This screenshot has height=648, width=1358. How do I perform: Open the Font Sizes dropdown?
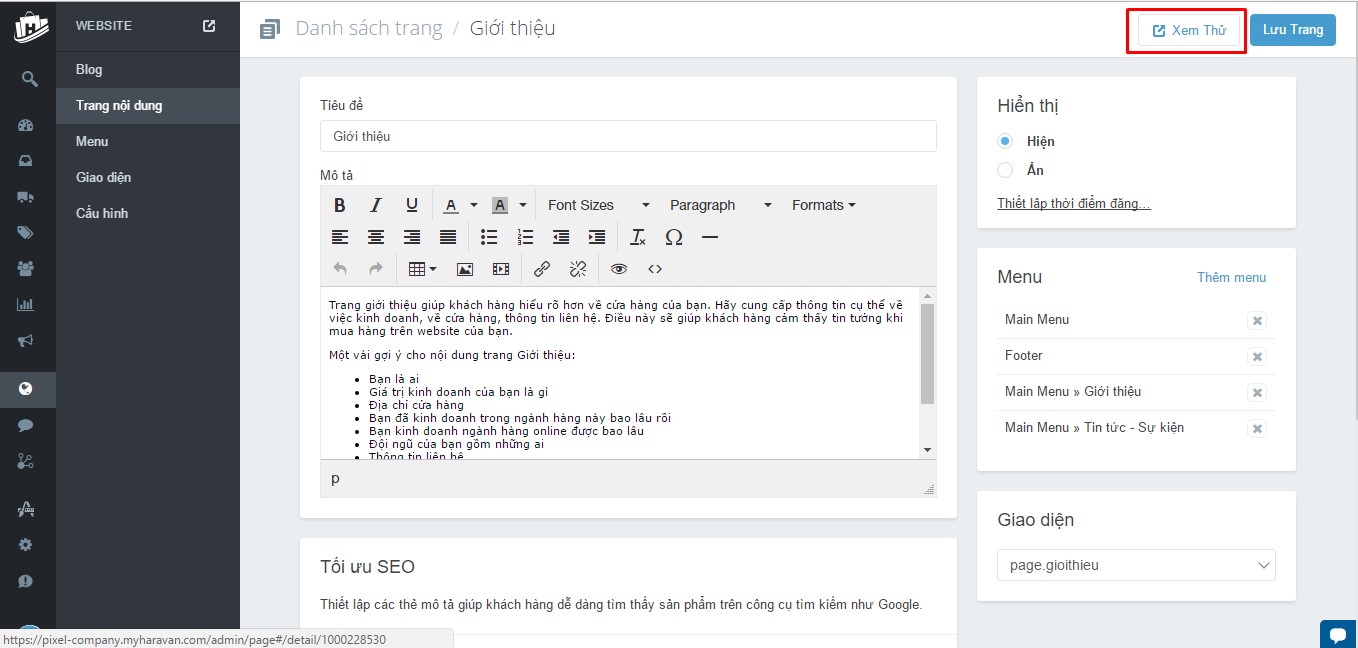point(598,205)
